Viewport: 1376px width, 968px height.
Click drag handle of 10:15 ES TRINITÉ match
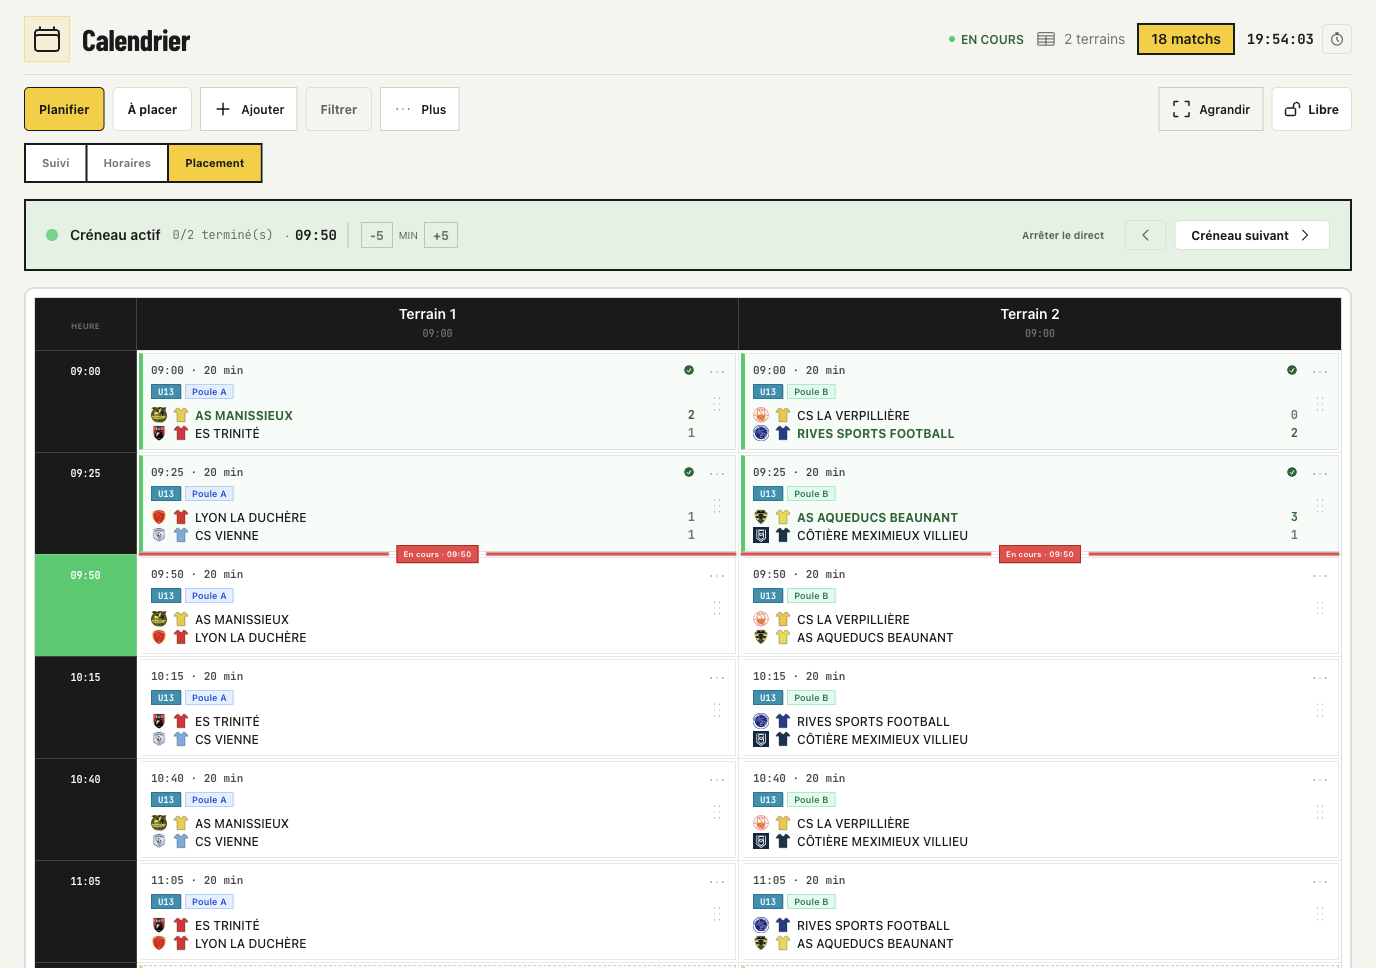(717, 710)
